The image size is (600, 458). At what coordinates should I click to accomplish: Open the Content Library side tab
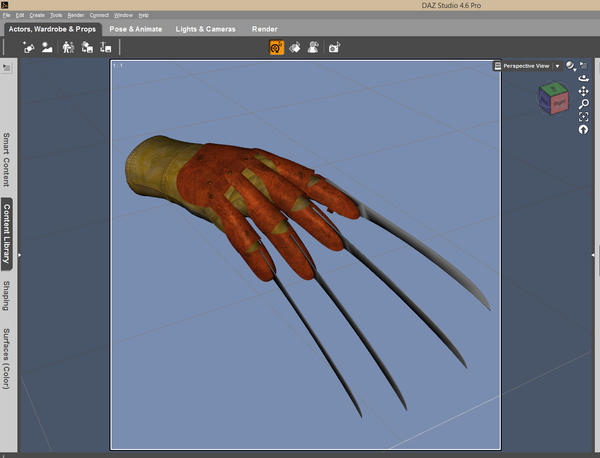point(7,234)
